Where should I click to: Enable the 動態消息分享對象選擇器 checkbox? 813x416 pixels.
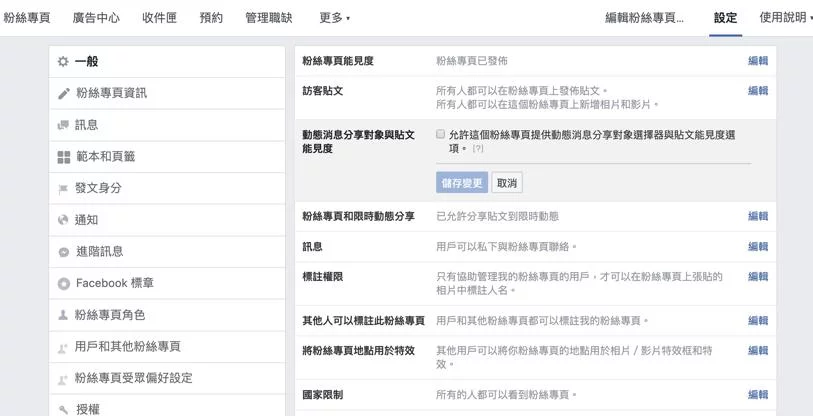pos(440,134)
